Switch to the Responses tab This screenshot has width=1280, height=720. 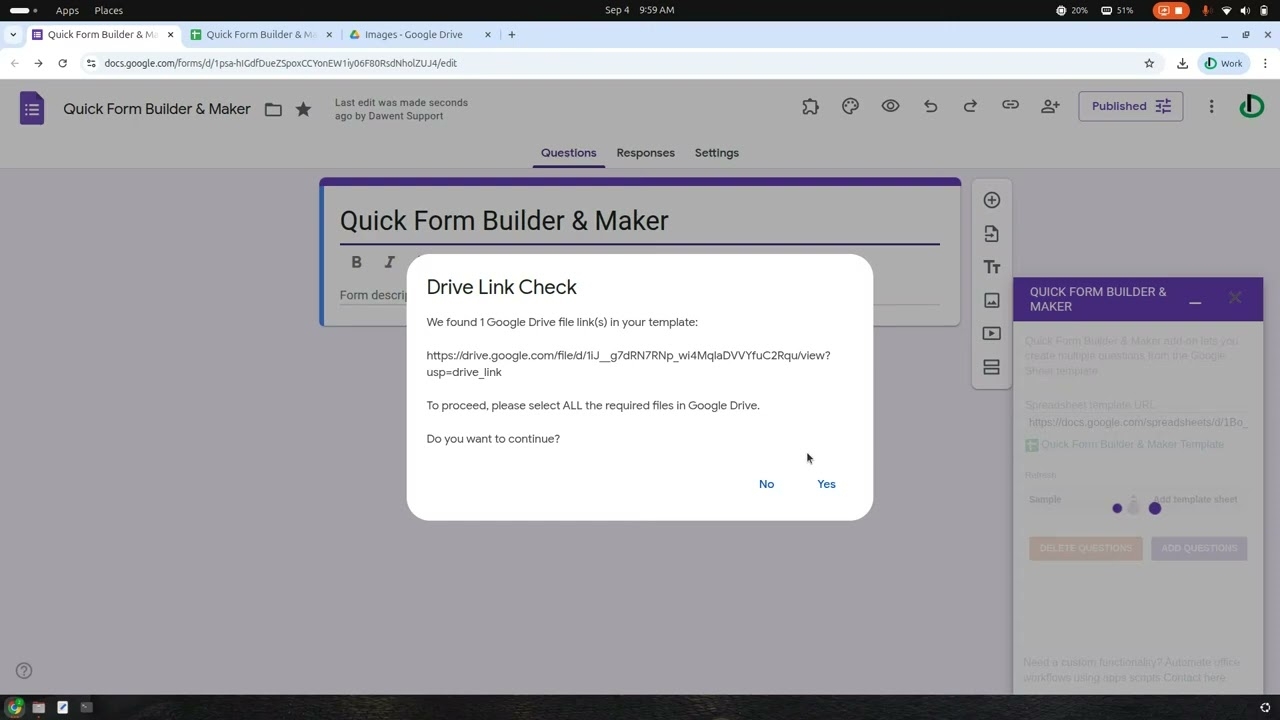645,153
